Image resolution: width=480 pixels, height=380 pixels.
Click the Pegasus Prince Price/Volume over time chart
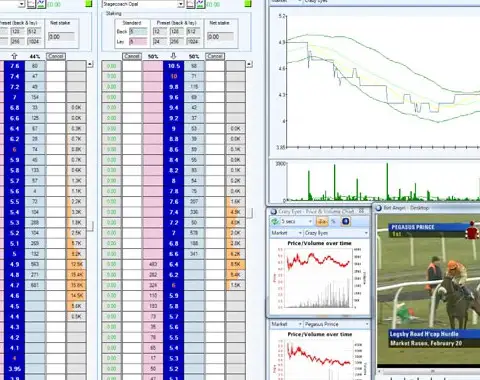(319, 355)
